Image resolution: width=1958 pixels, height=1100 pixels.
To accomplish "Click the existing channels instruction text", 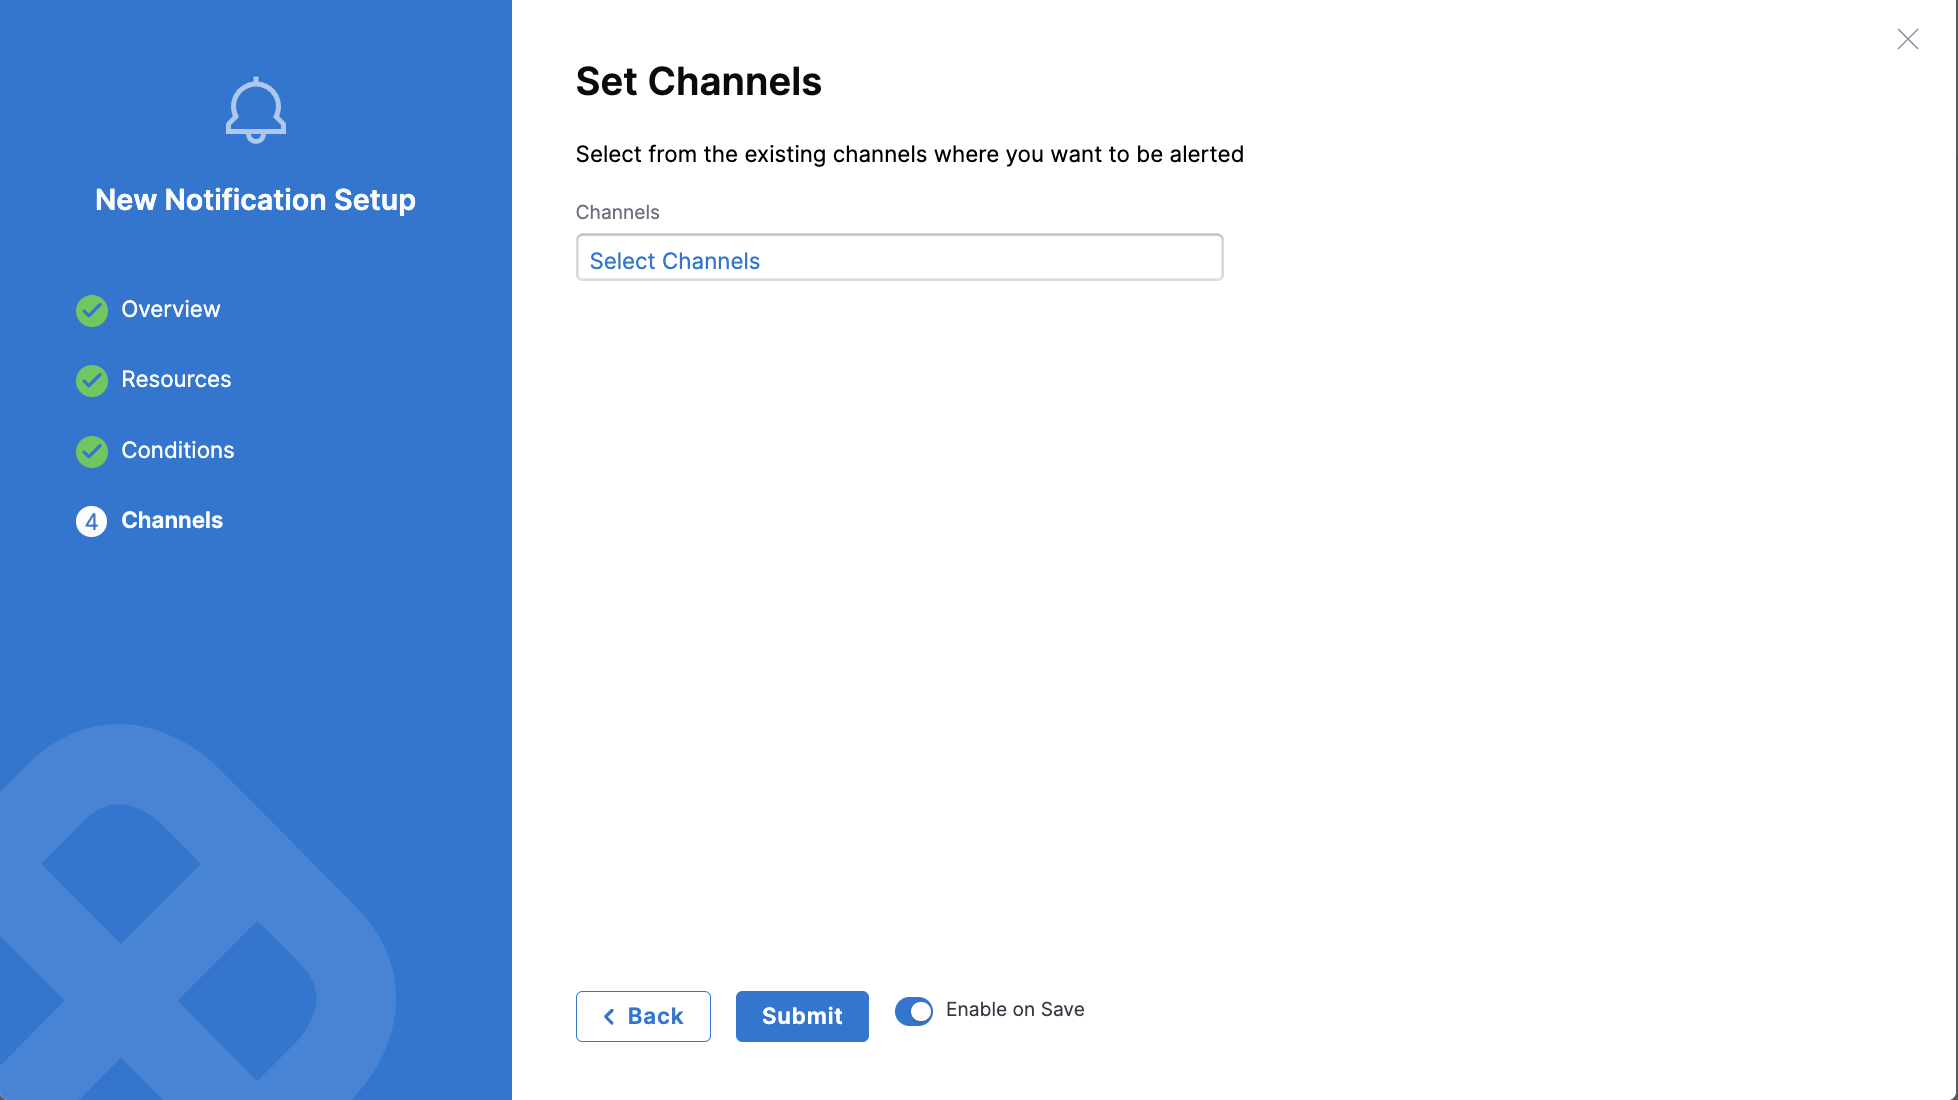I will (910, 154).
